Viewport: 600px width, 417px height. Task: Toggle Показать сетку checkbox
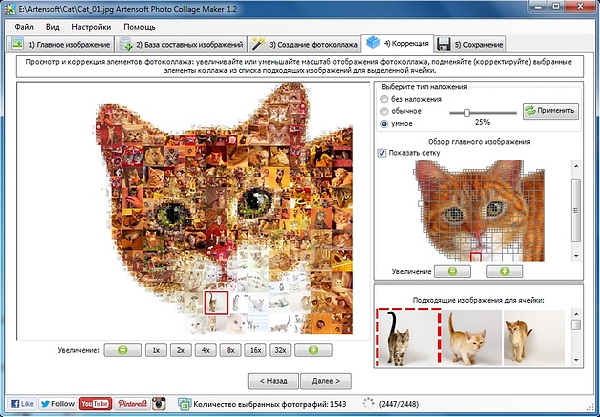[x=382, y=153]
